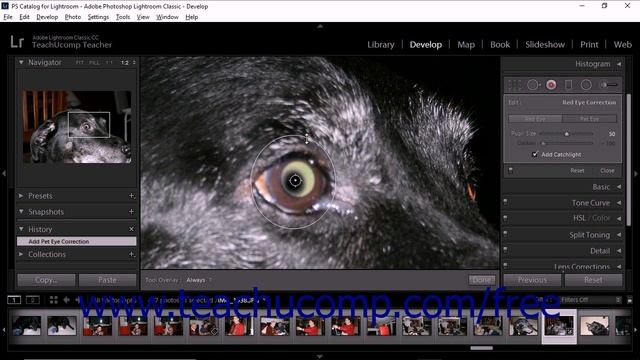
Task: Toggle Detail panel switch
Action: click(x=506, y=250)
